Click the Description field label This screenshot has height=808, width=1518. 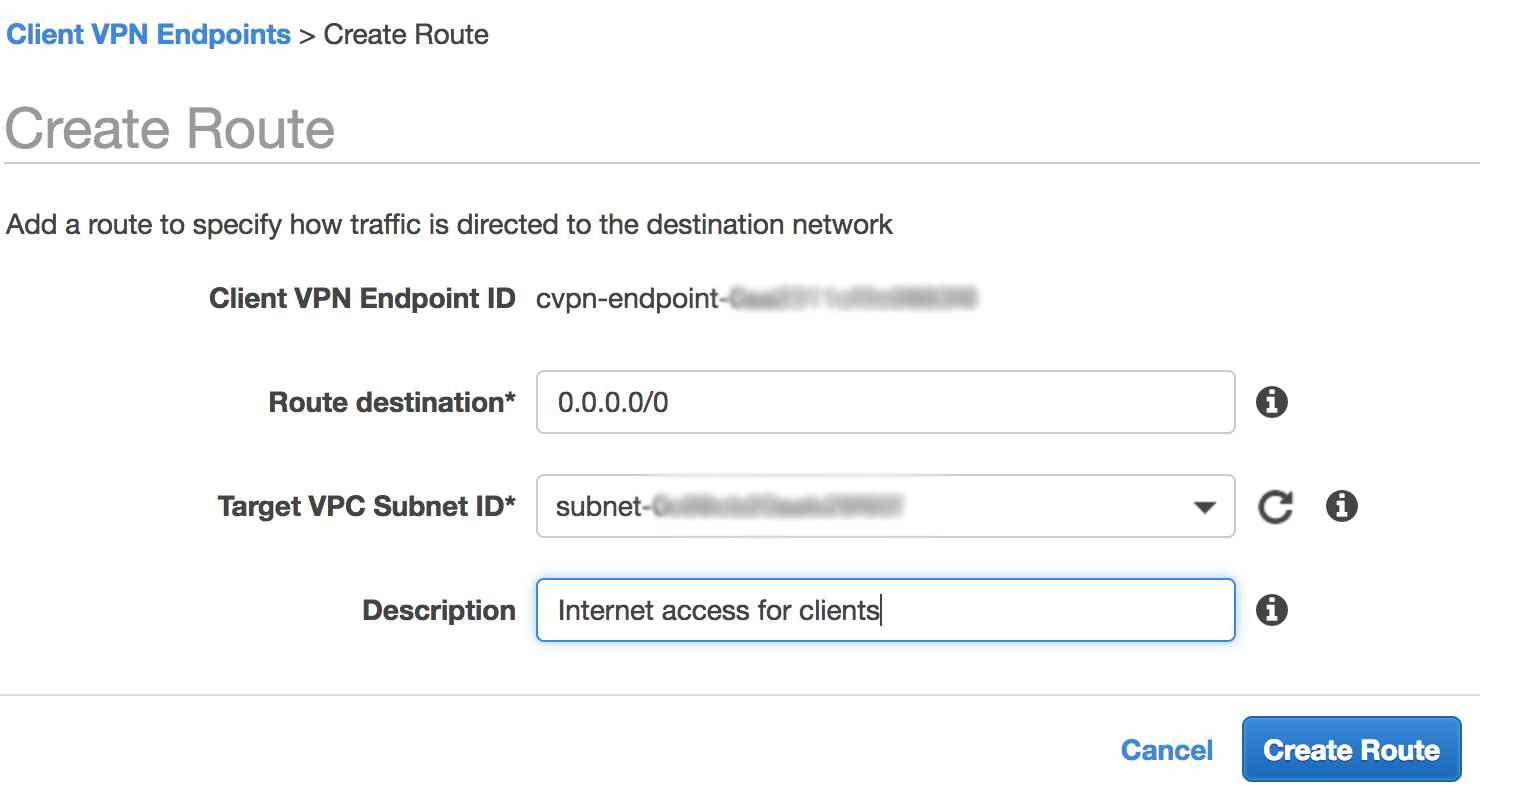439,610
